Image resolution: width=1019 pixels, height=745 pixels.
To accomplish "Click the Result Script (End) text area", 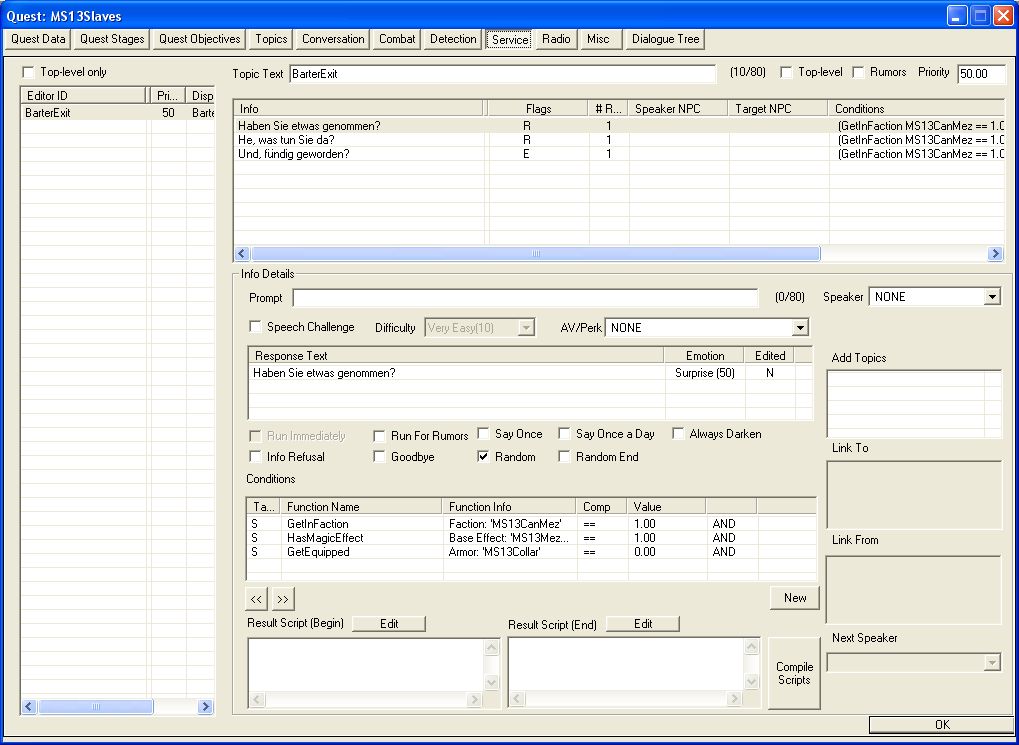I will 626,666.
